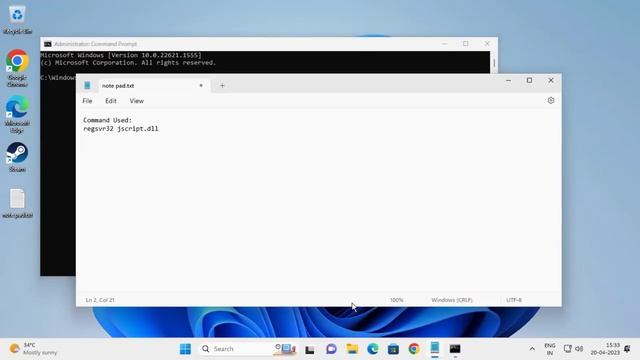Viewport: 640px width, 360px height.
Task: Open the File menu in Notepad
Action: (x=87, y=101)
